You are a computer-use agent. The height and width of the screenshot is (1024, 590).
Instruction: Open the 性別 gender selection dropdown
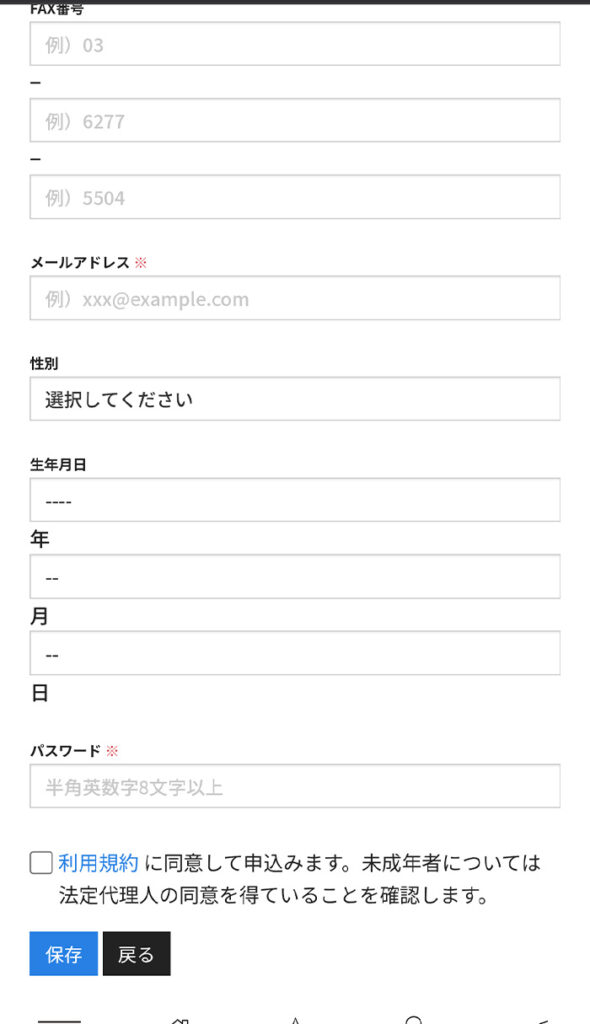[295, 398]
